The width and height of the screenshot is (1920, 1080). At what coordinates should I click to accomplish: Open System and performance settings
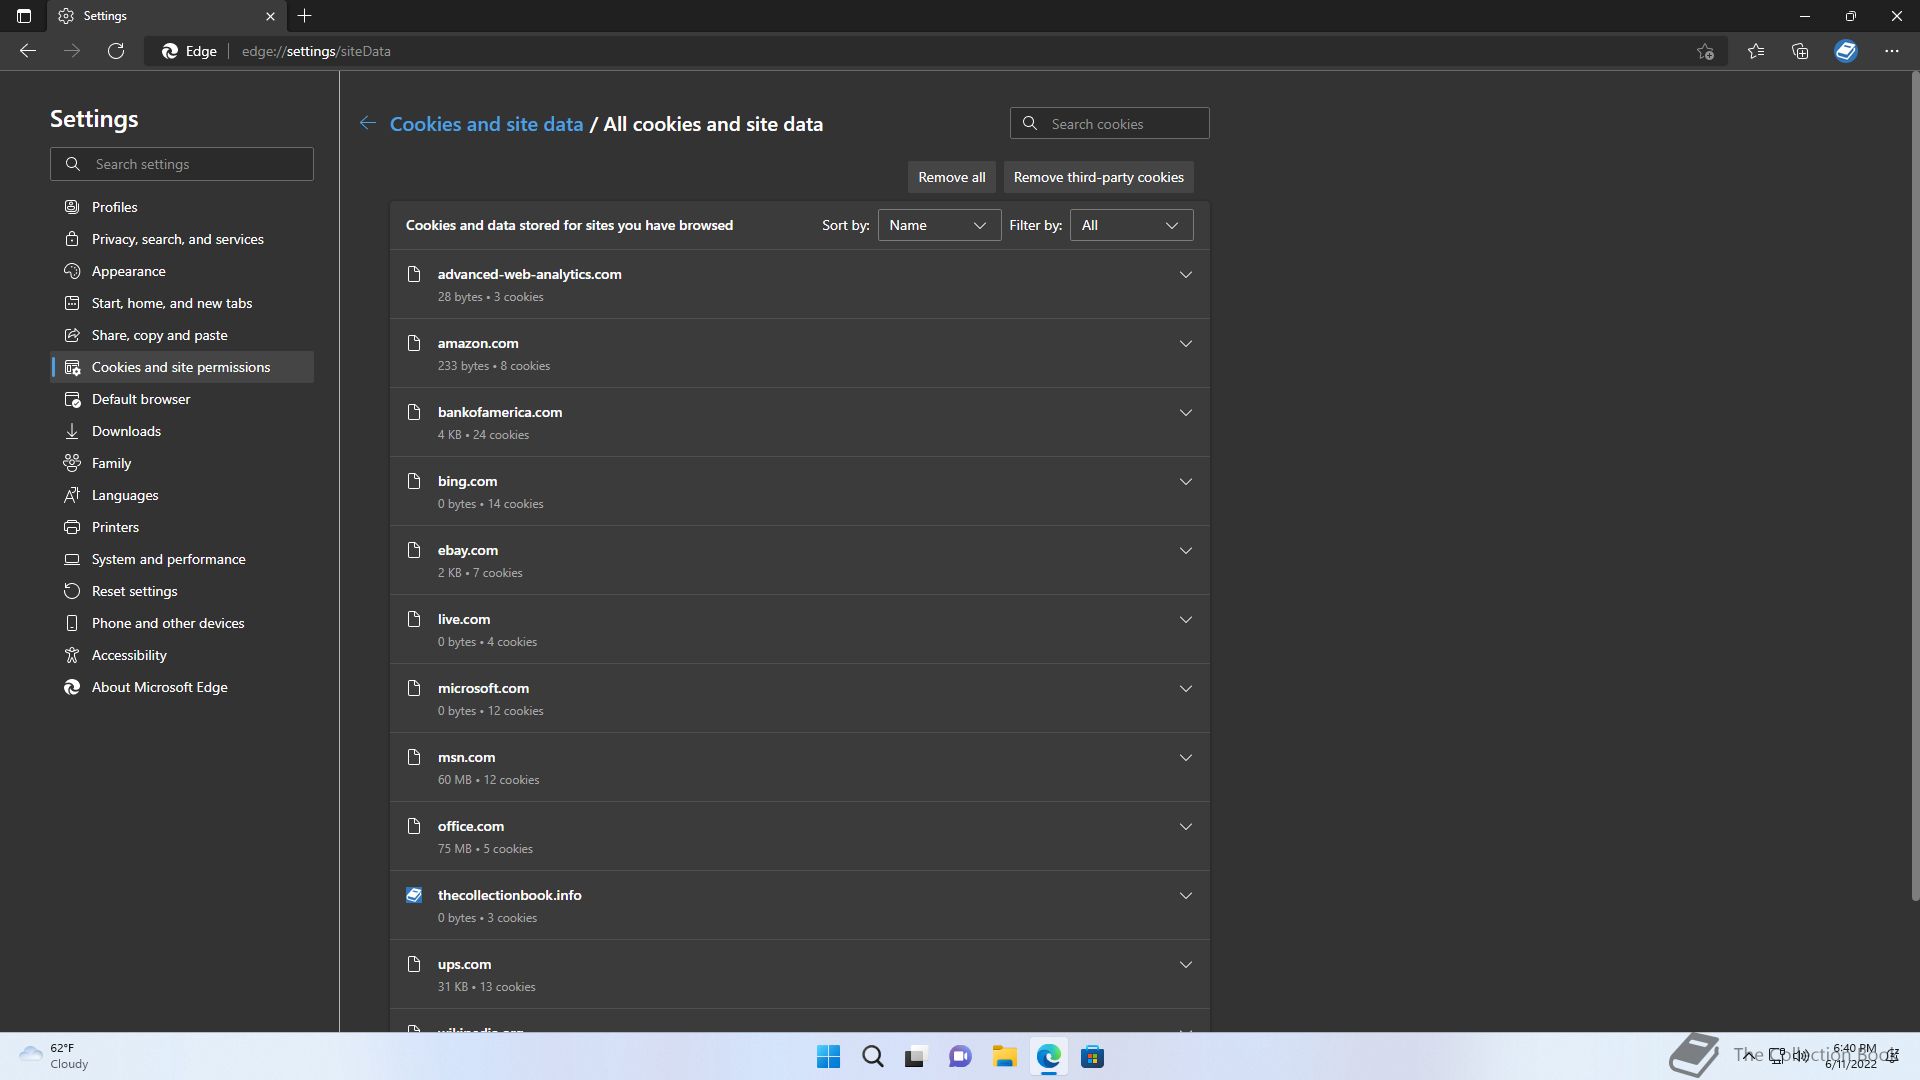182,559
